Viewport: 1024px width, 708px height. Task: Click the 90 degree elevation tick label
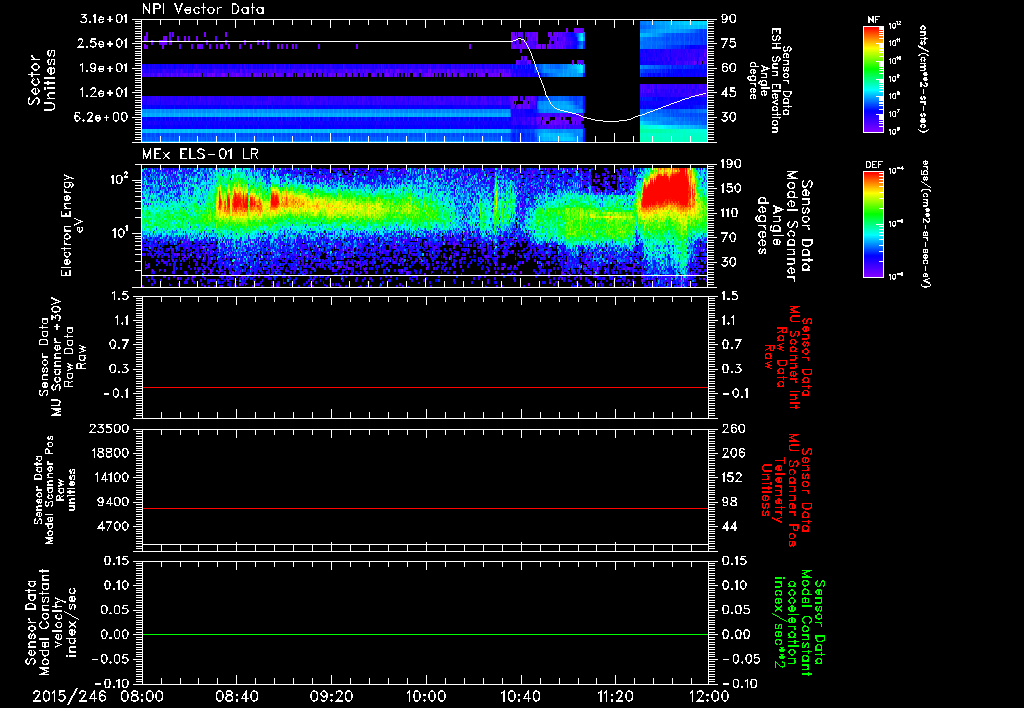(x=729, y=18)
